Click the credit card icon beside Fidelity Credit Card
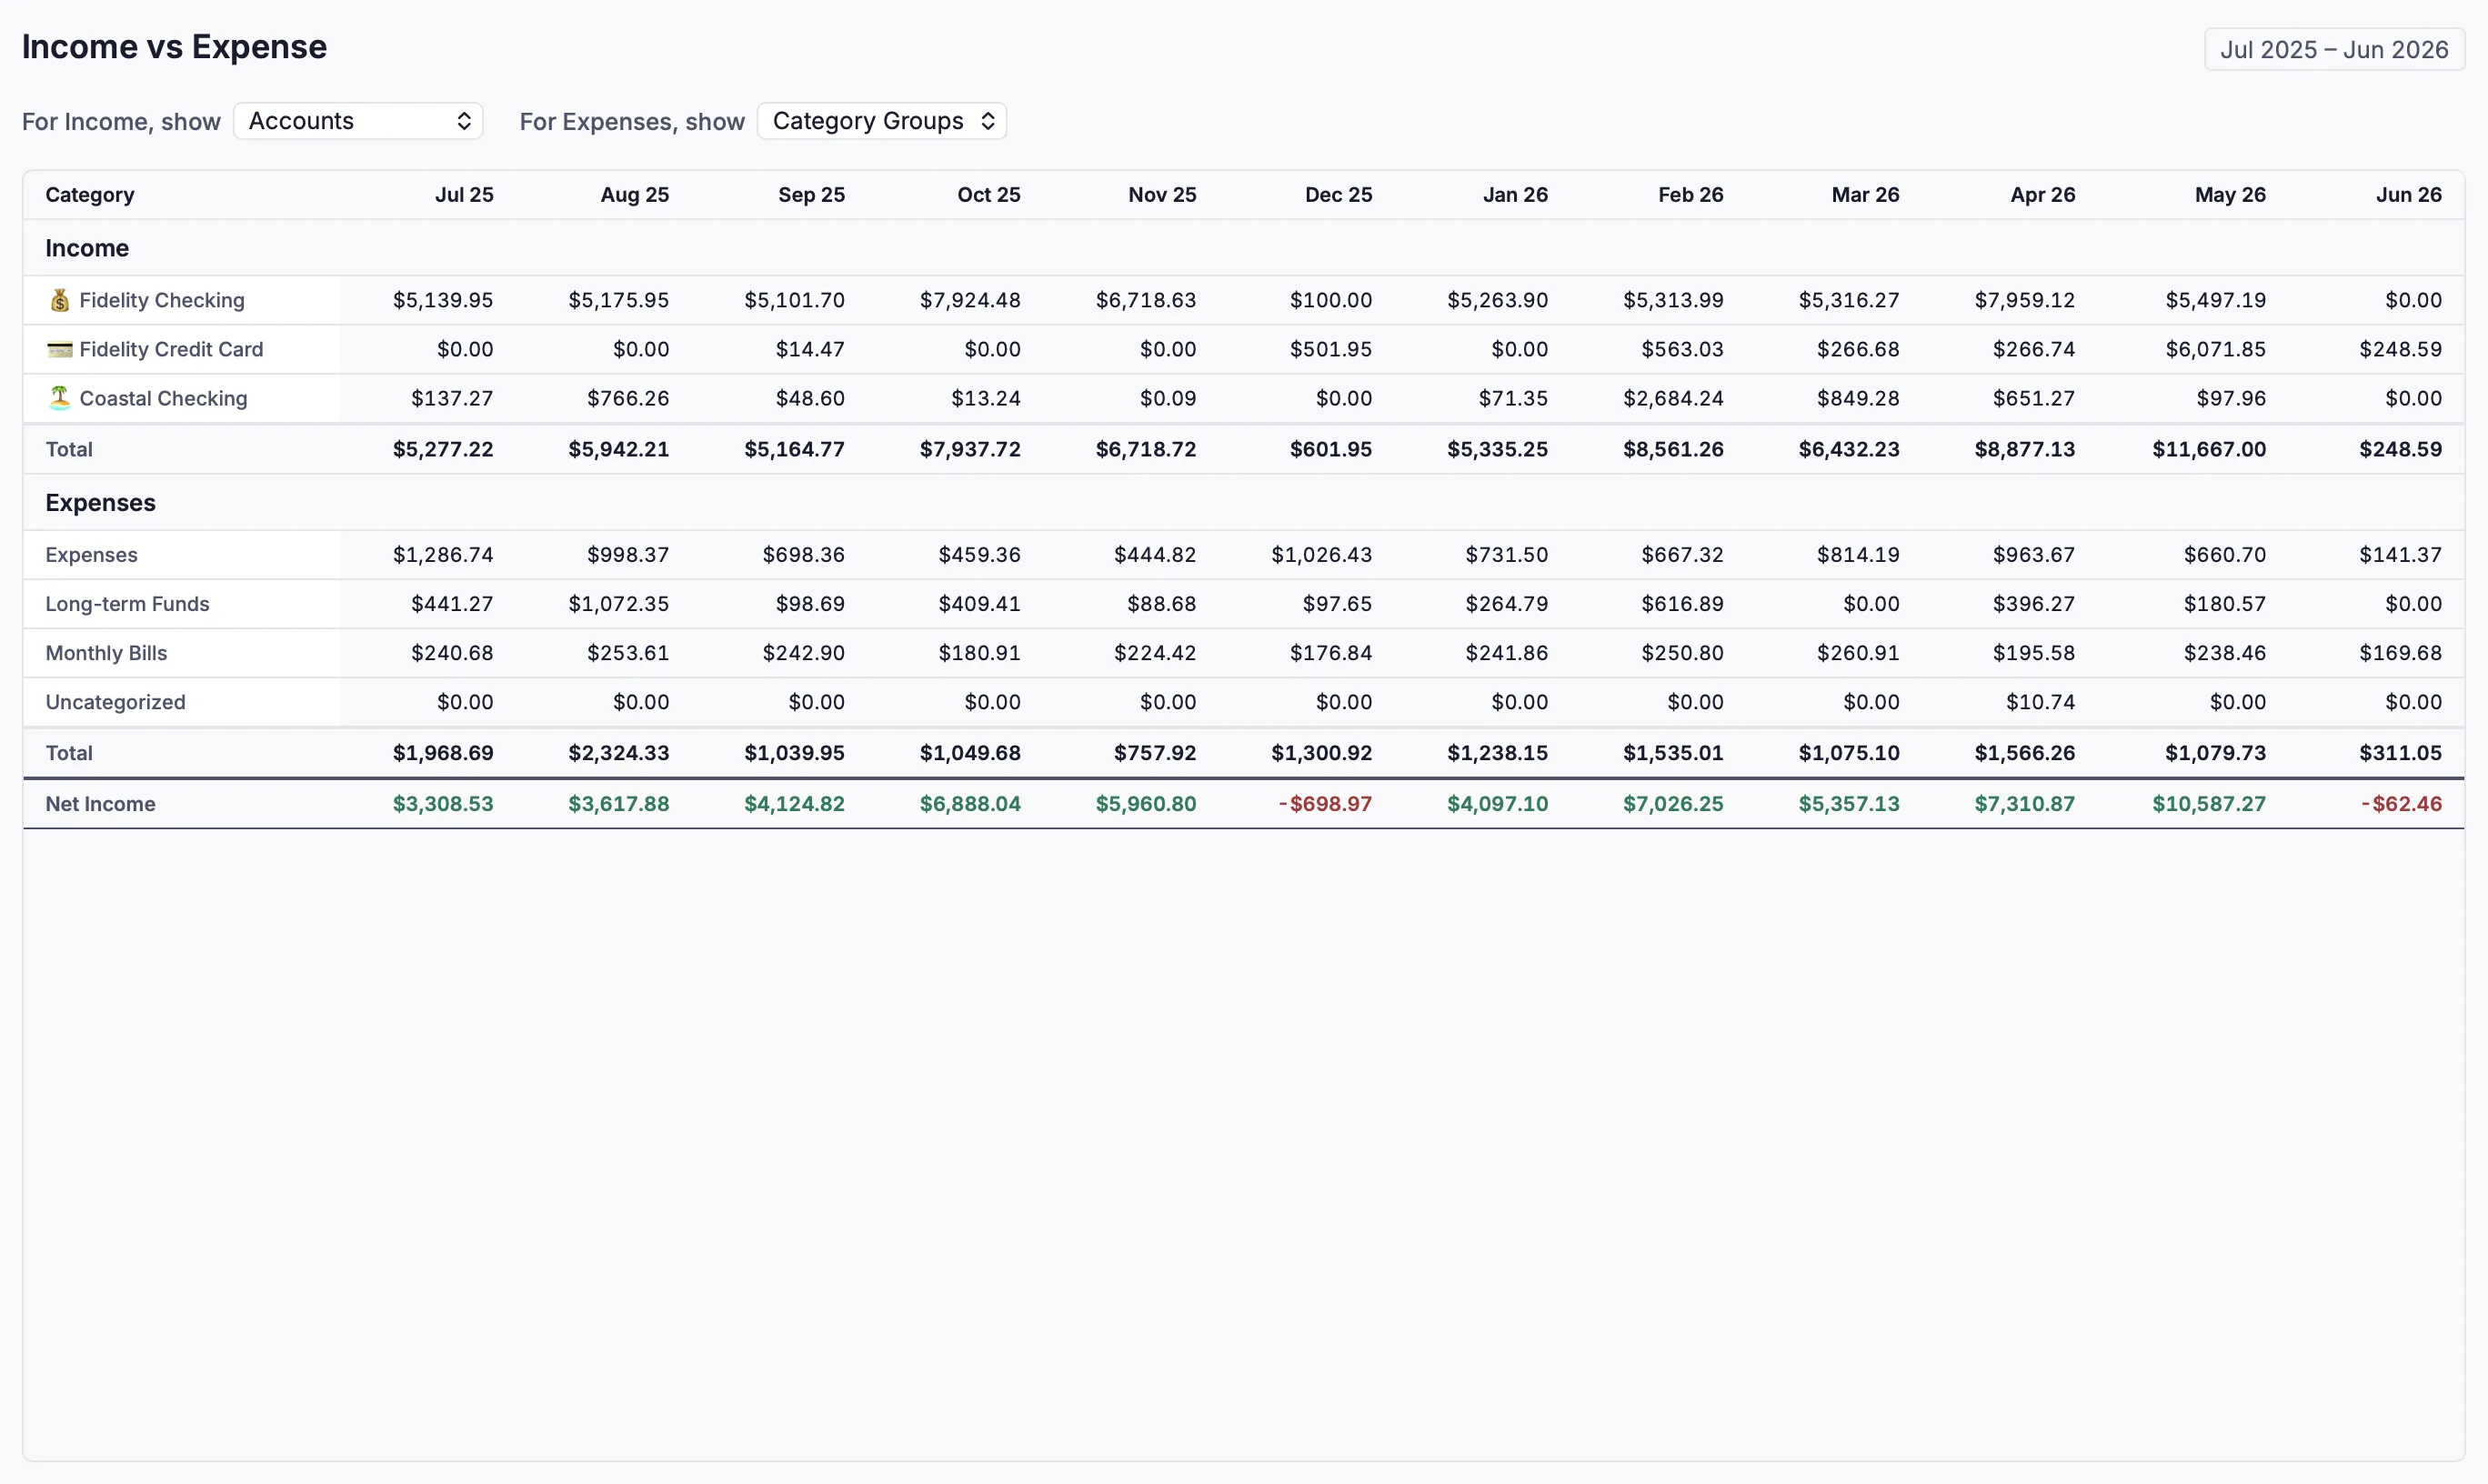The image size is (2488, 1484). point(60,349)
